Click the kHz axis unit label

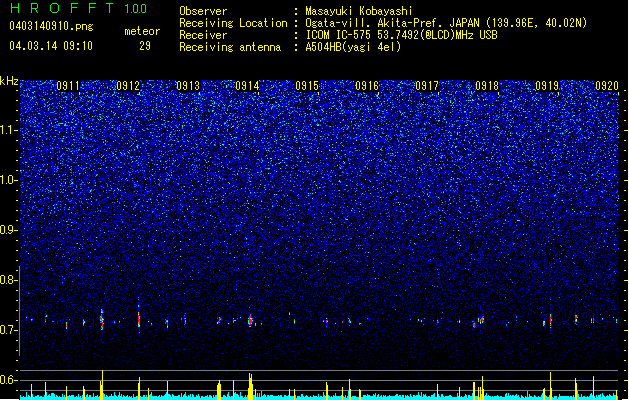coord(9,81)
